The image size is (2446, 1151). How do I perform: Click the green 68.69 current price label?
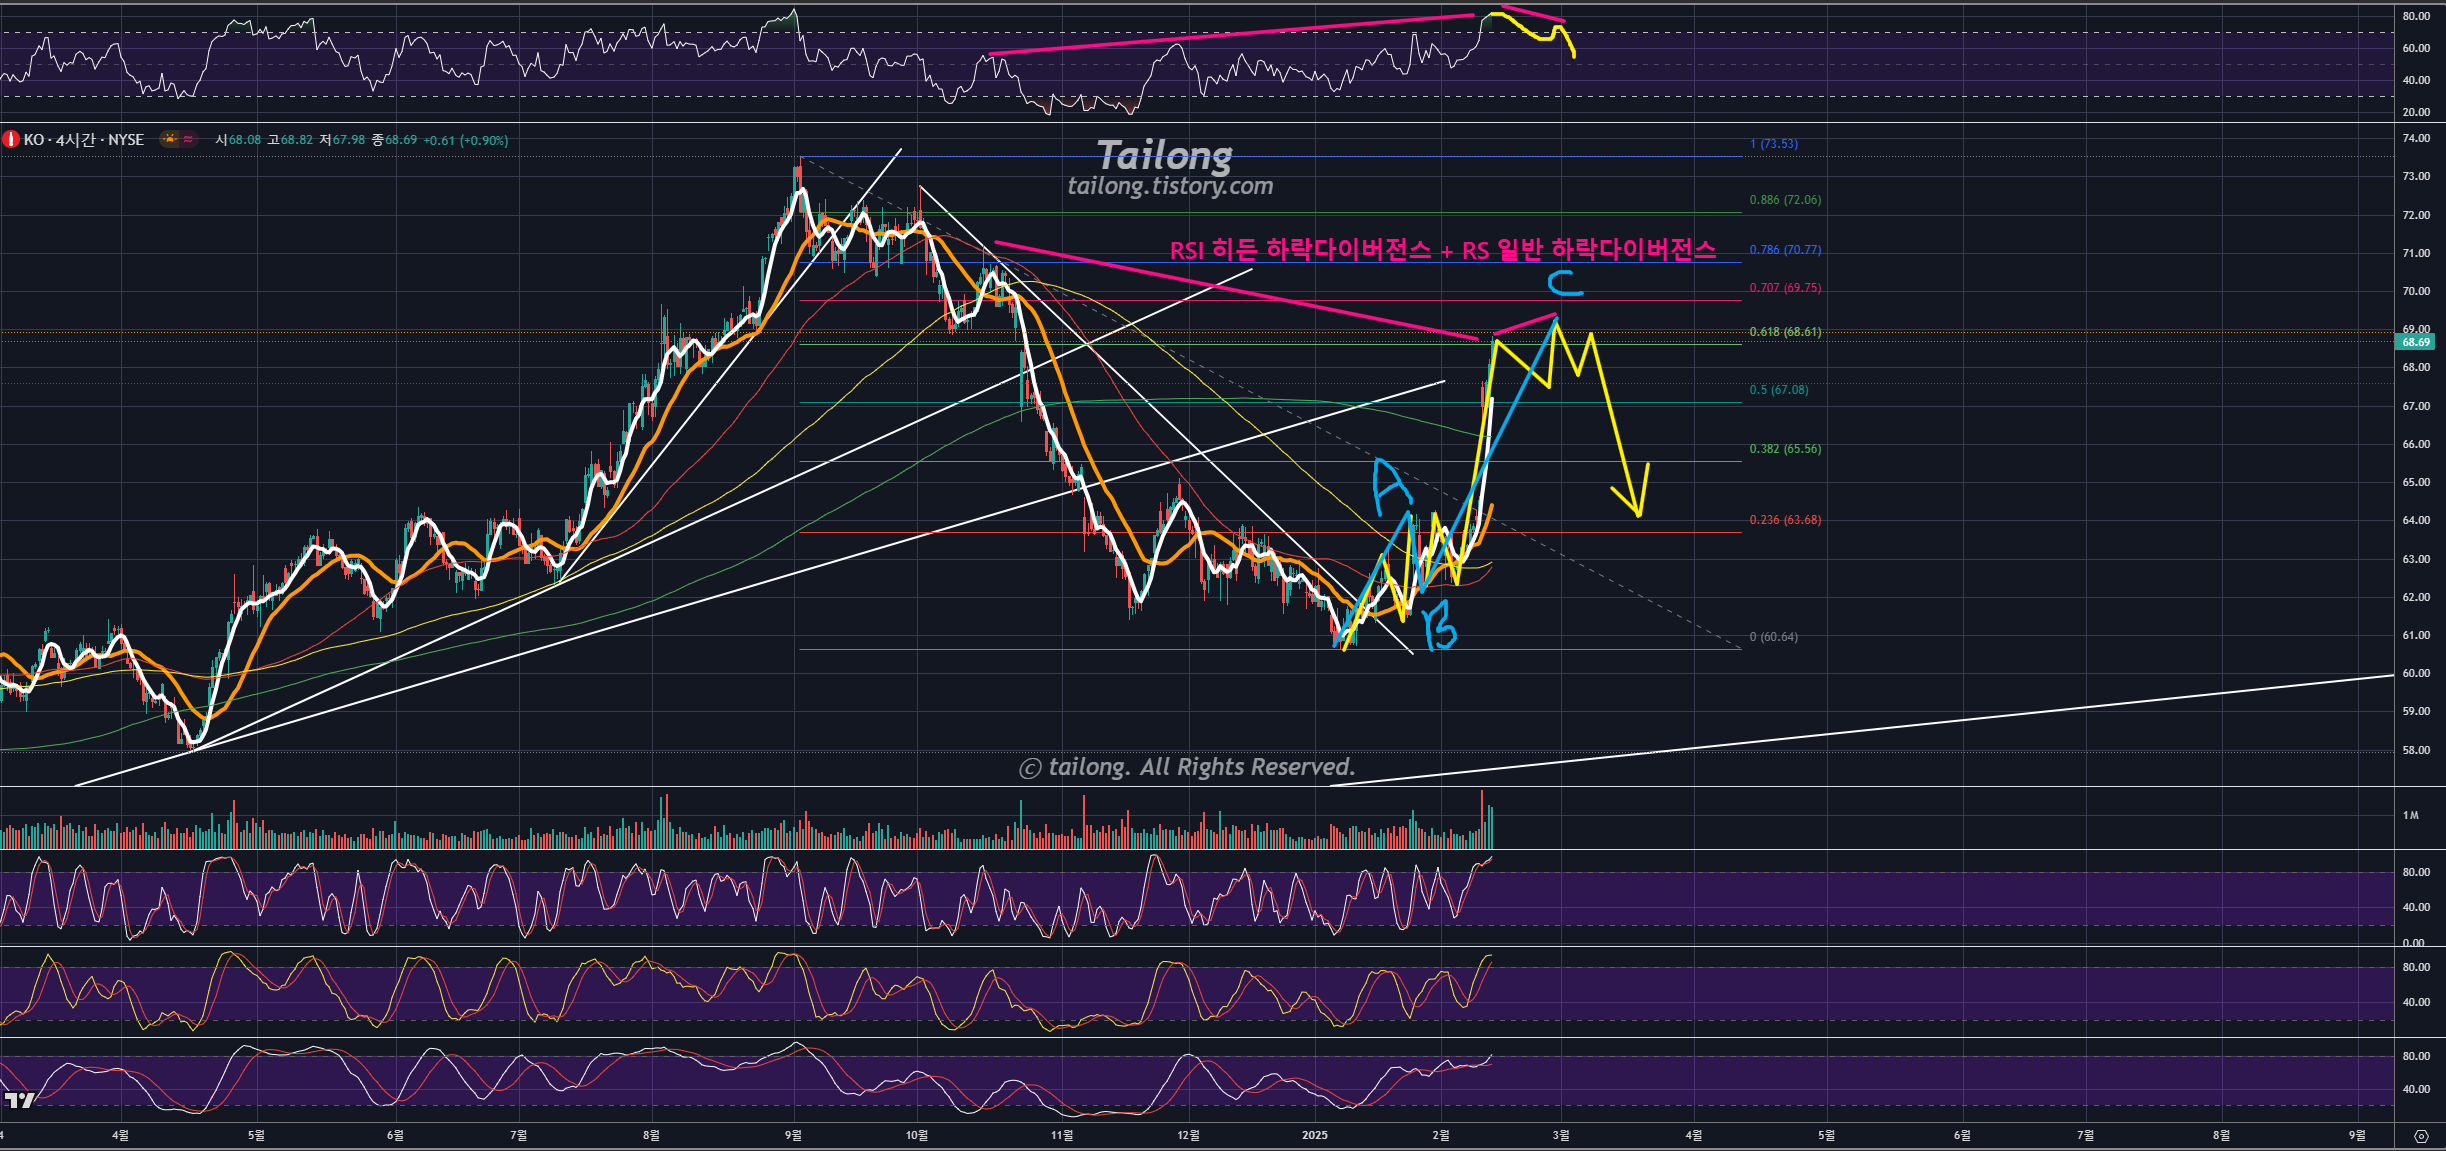[2415, 342]
